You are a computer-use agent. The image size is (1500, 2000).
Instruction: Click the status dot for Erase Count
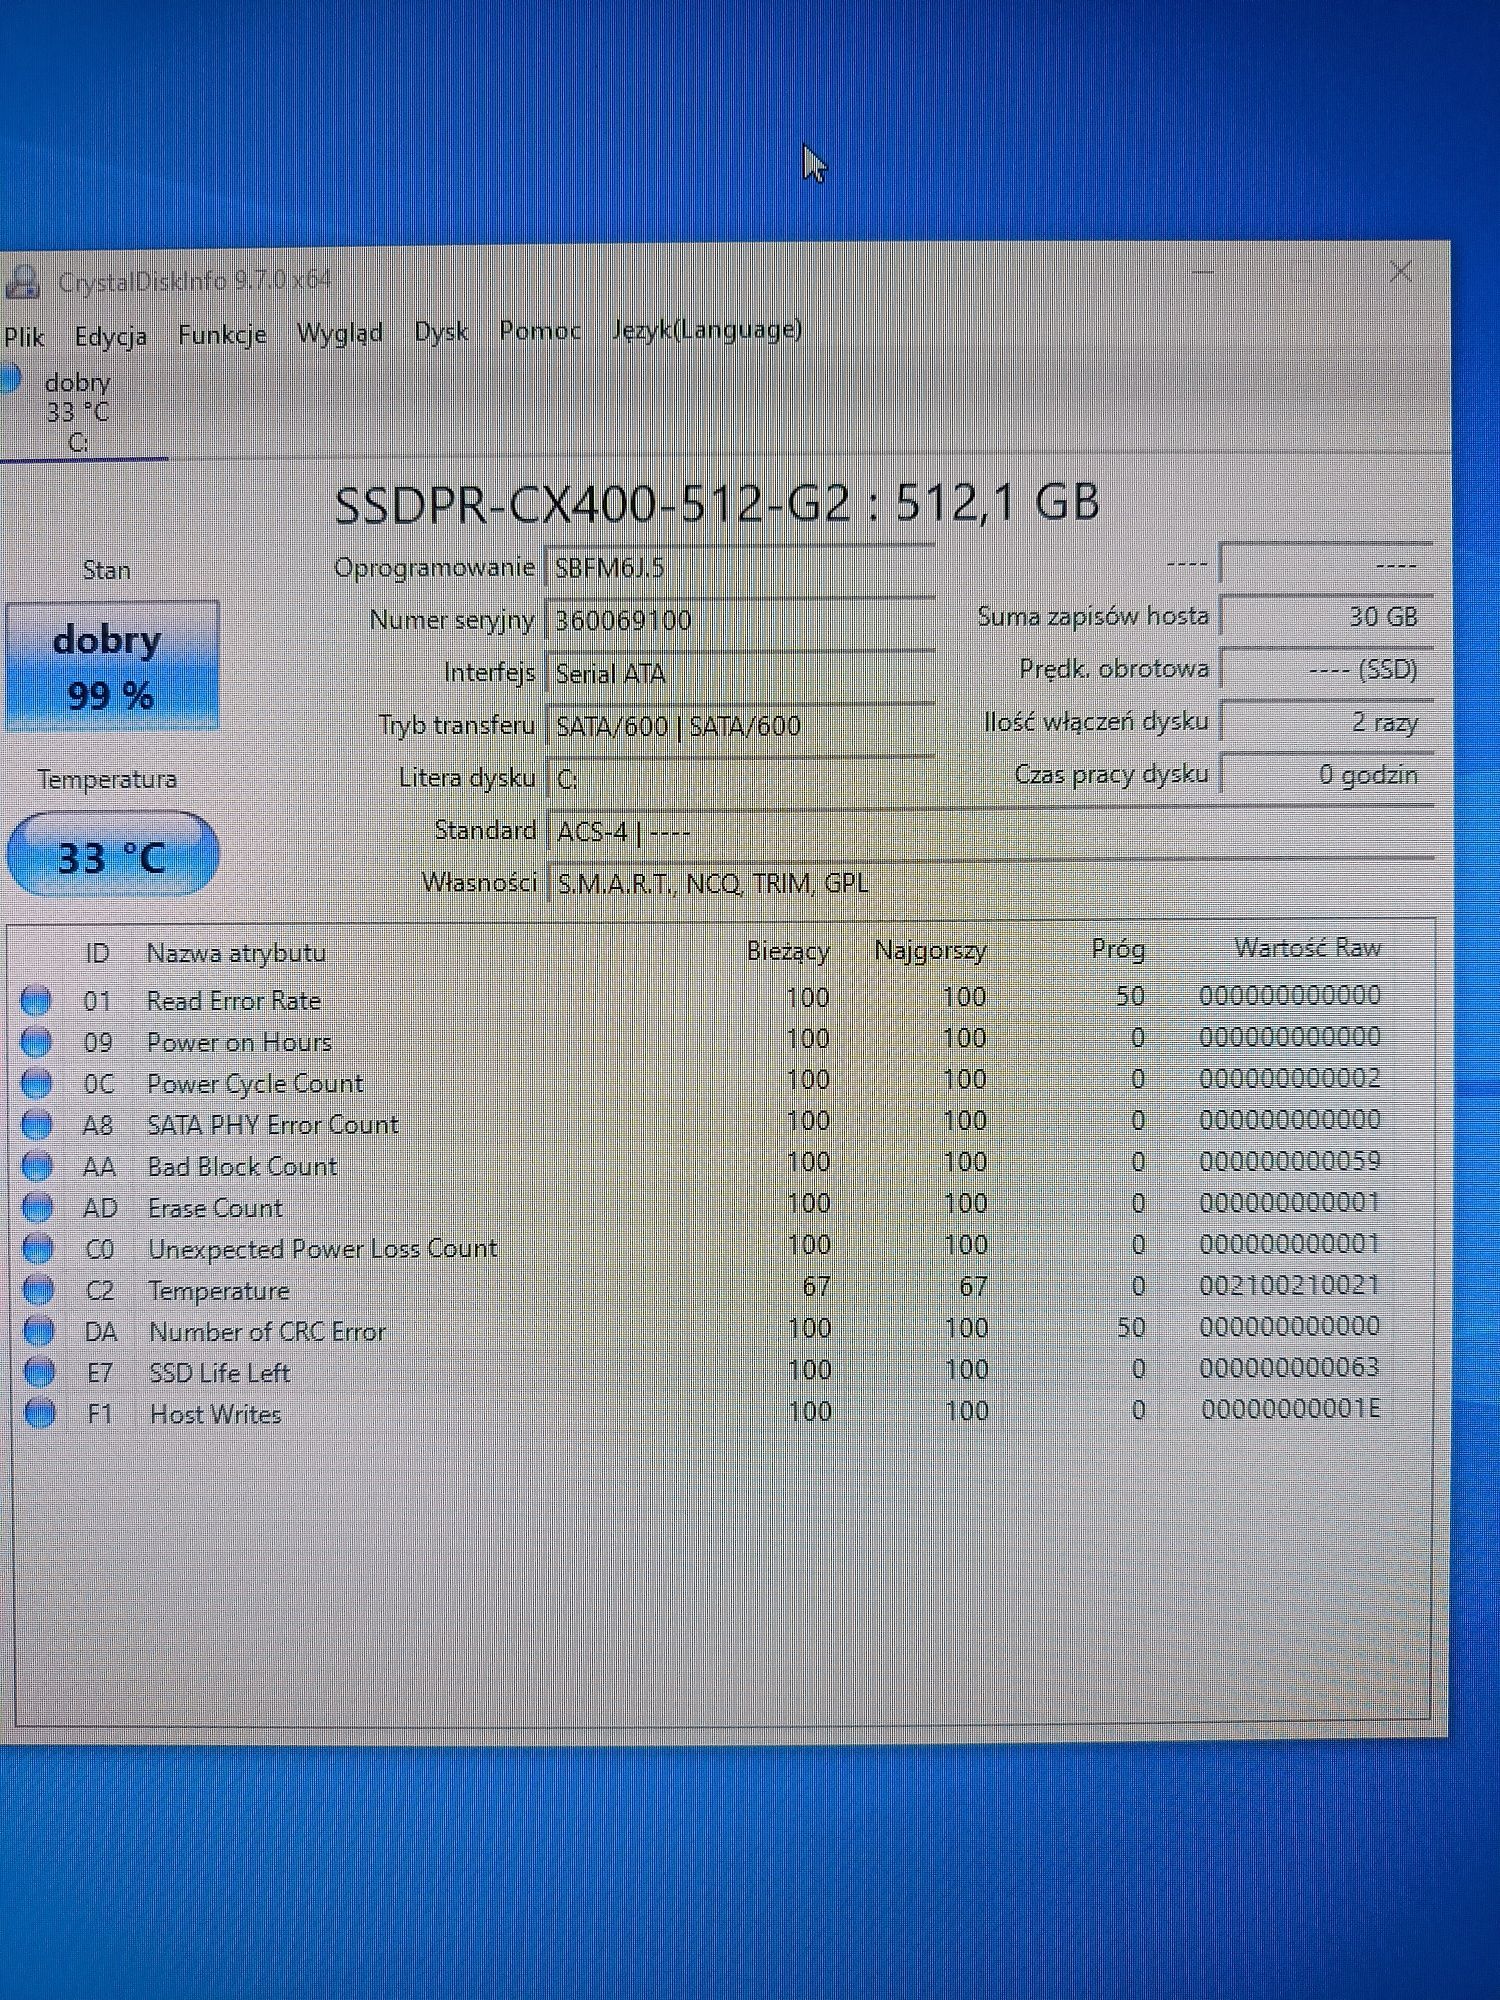(x=38, y=1207)
